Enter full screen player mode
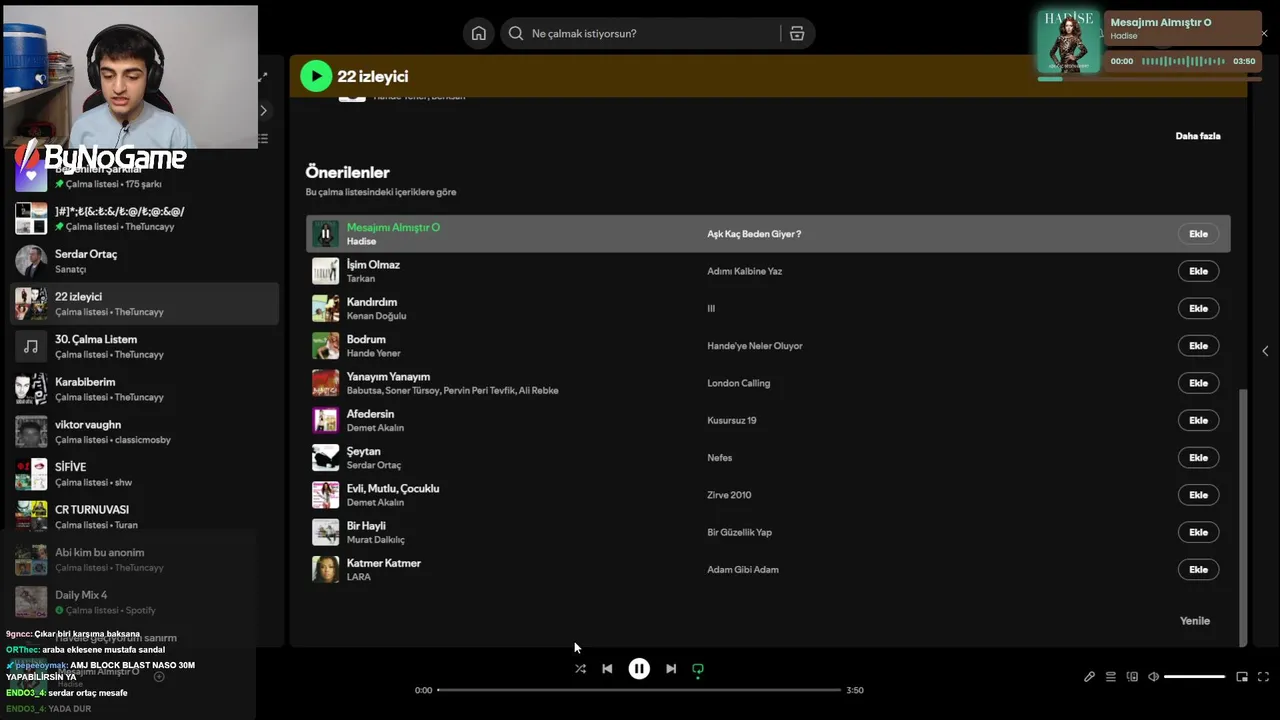The image size is (1280, 720). click(x=1263, y=677)
